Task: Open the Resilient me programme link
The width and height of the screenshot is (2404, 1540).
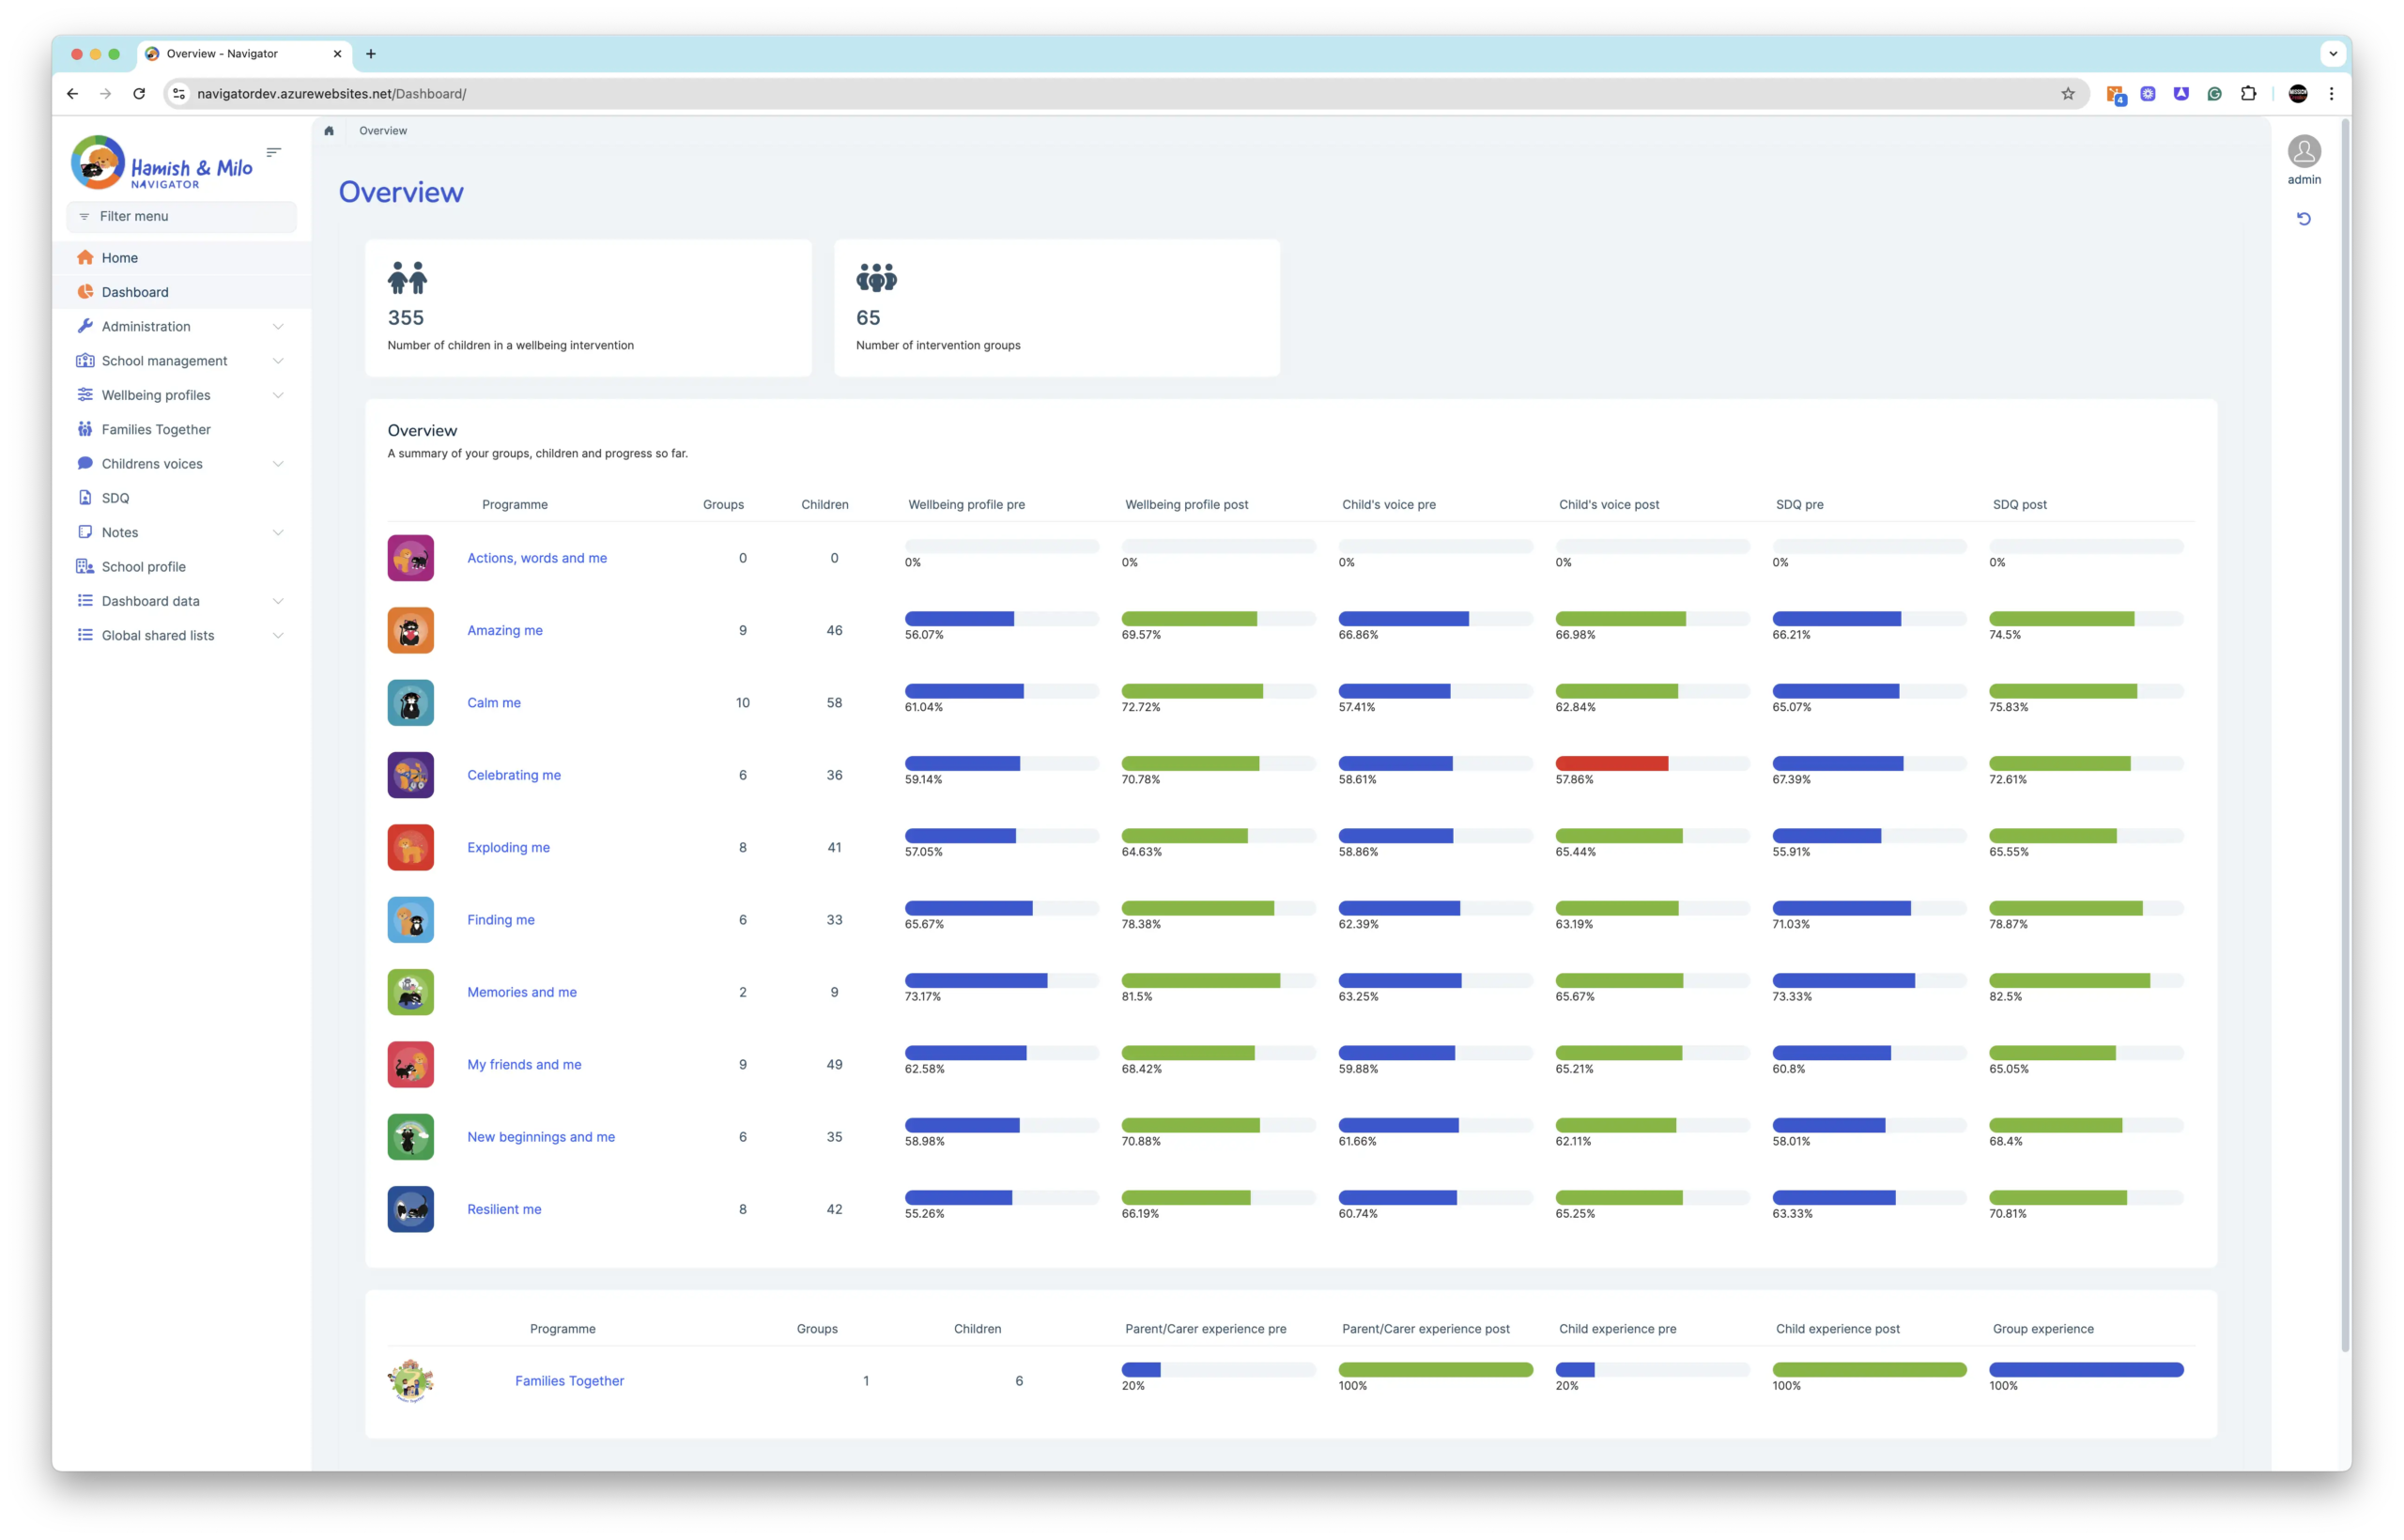Action: click(x=504, y=1209)
